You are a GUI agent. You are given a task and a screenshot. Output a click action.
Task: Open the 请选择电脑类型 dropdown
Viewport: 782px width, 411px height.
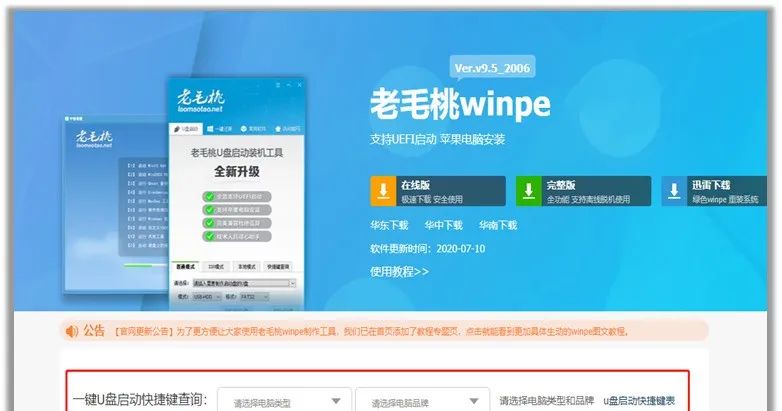(285, 400)
